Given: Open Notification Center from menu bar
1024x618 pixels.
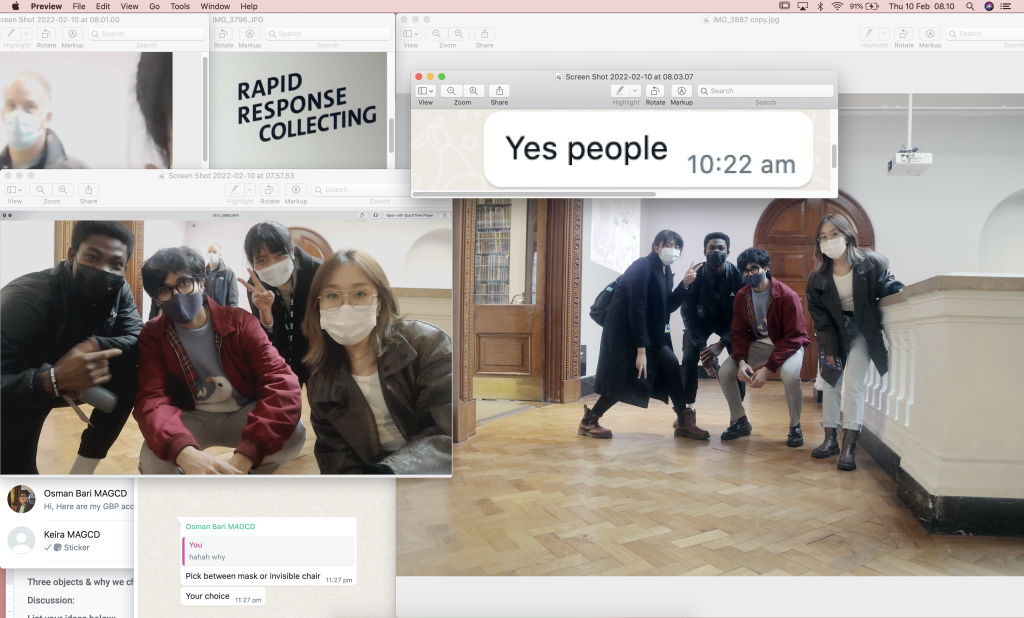Looking at the screenshot, I should point(1006,6).
